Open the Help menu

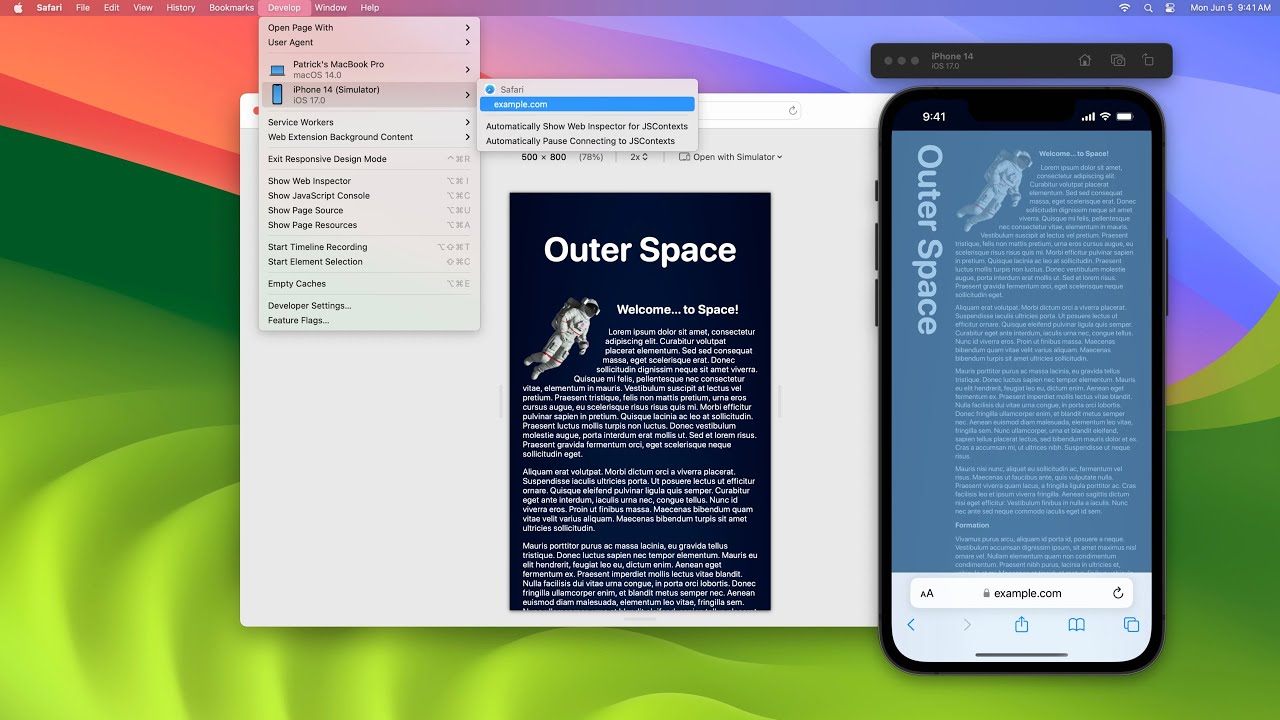click(370, 7)
